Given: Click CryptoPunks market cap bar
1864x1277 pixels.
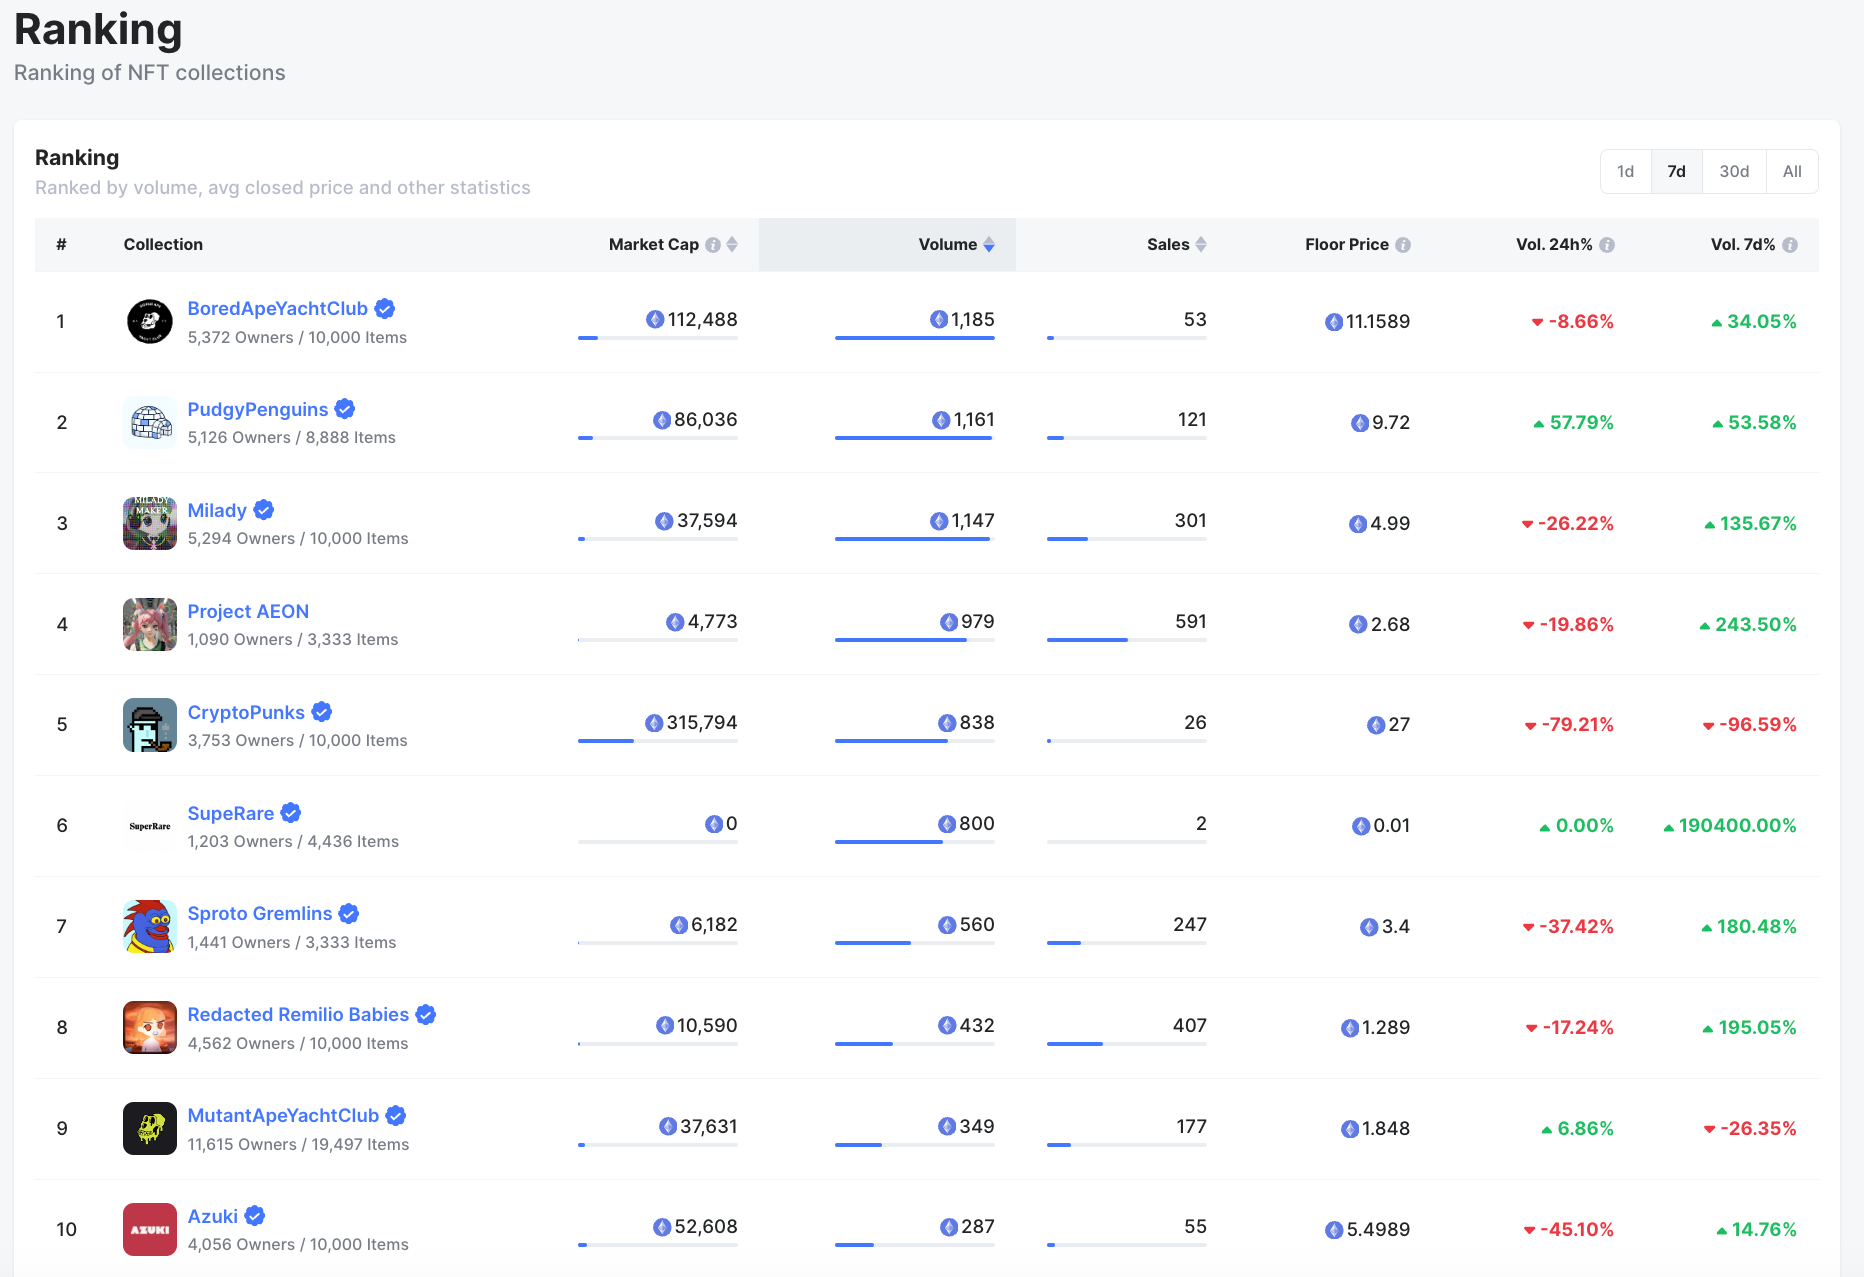Looking at the screenshot, I should [658, 741].
